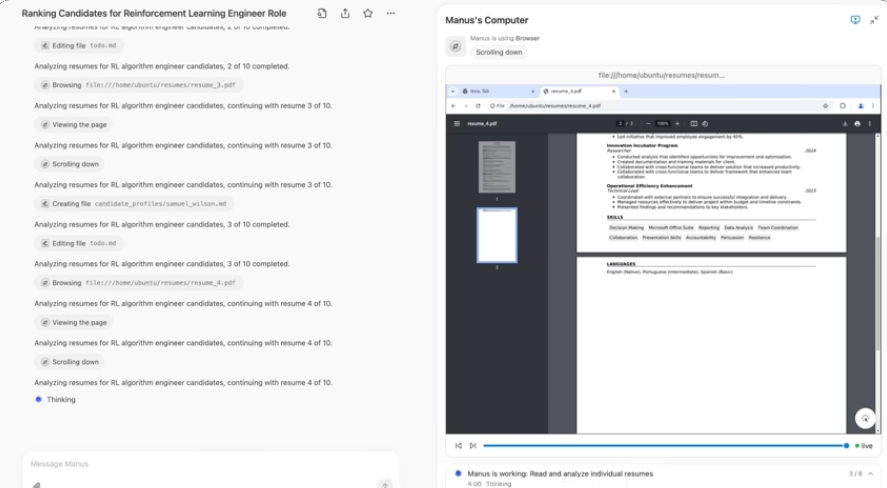Click the print icon in PDF toolbar
Image resolution: width=887 pixels, height=488 pixels.
[x=857, y=124]
